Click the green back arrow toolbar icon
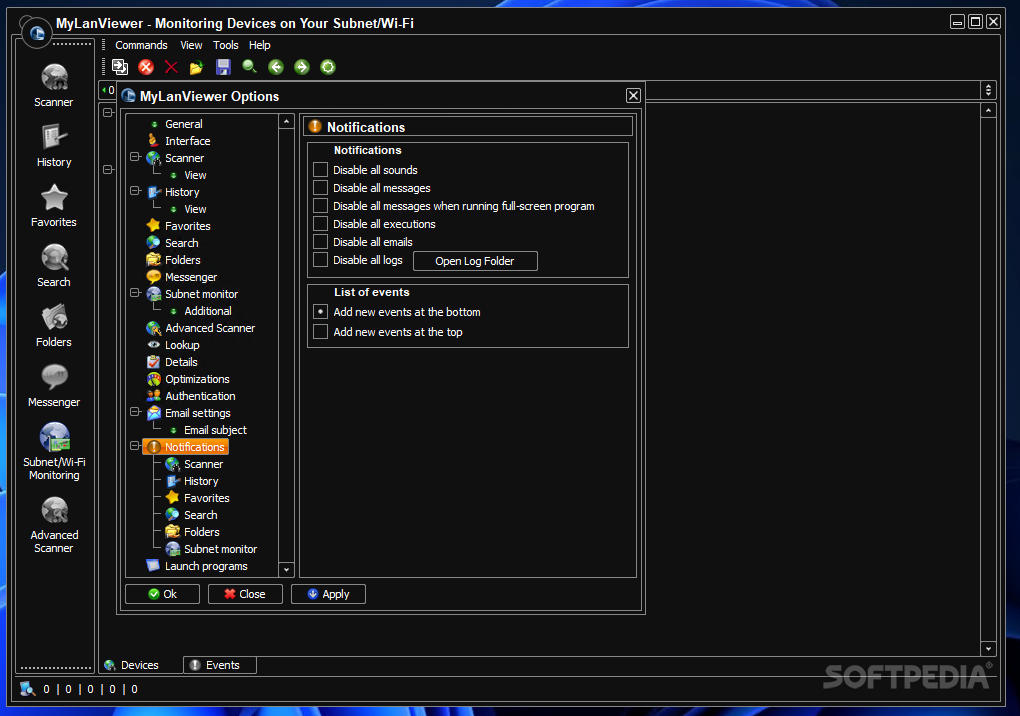This screenshot has height=716, width=1020. pyautogui.click(x=276, y=66)
